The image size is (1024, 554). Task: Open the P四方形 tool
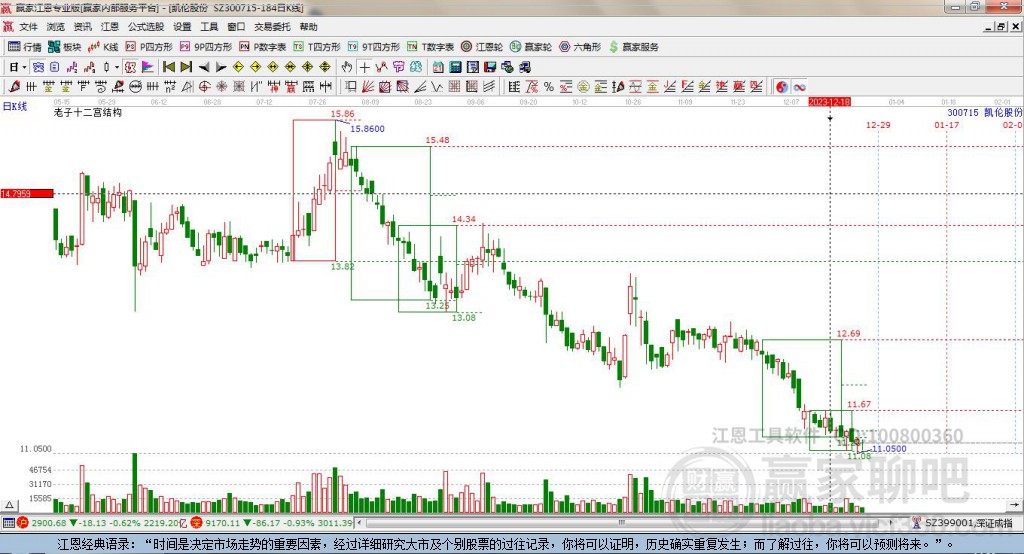coord(149,47)
